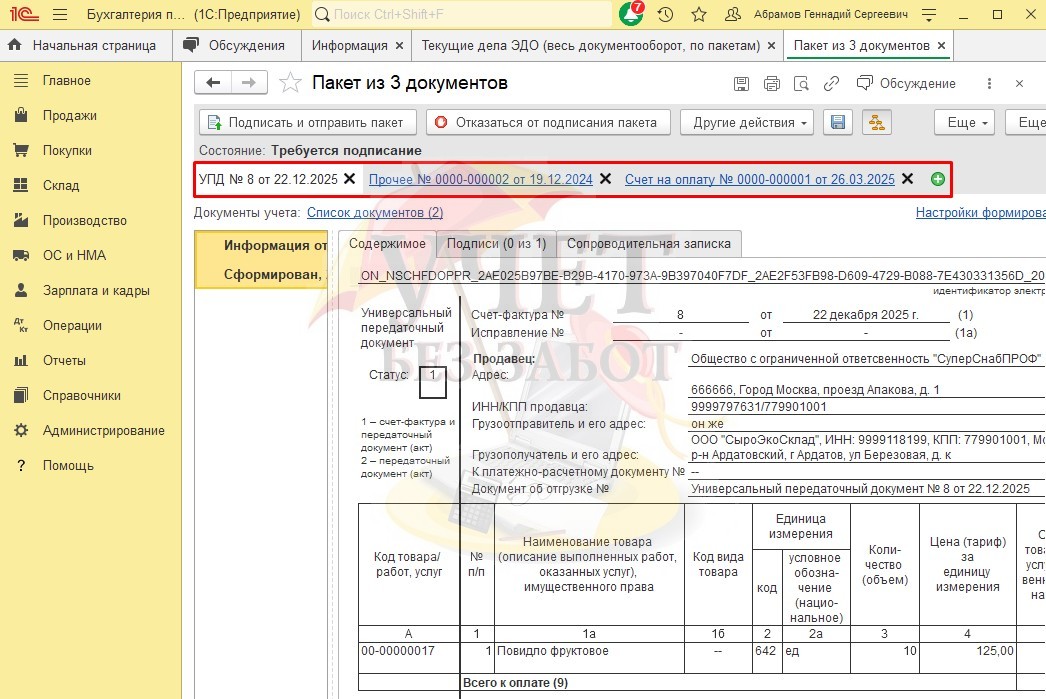Click the notifications bell icon
This screenshot has height=699, width=1046.
[631, 15]
